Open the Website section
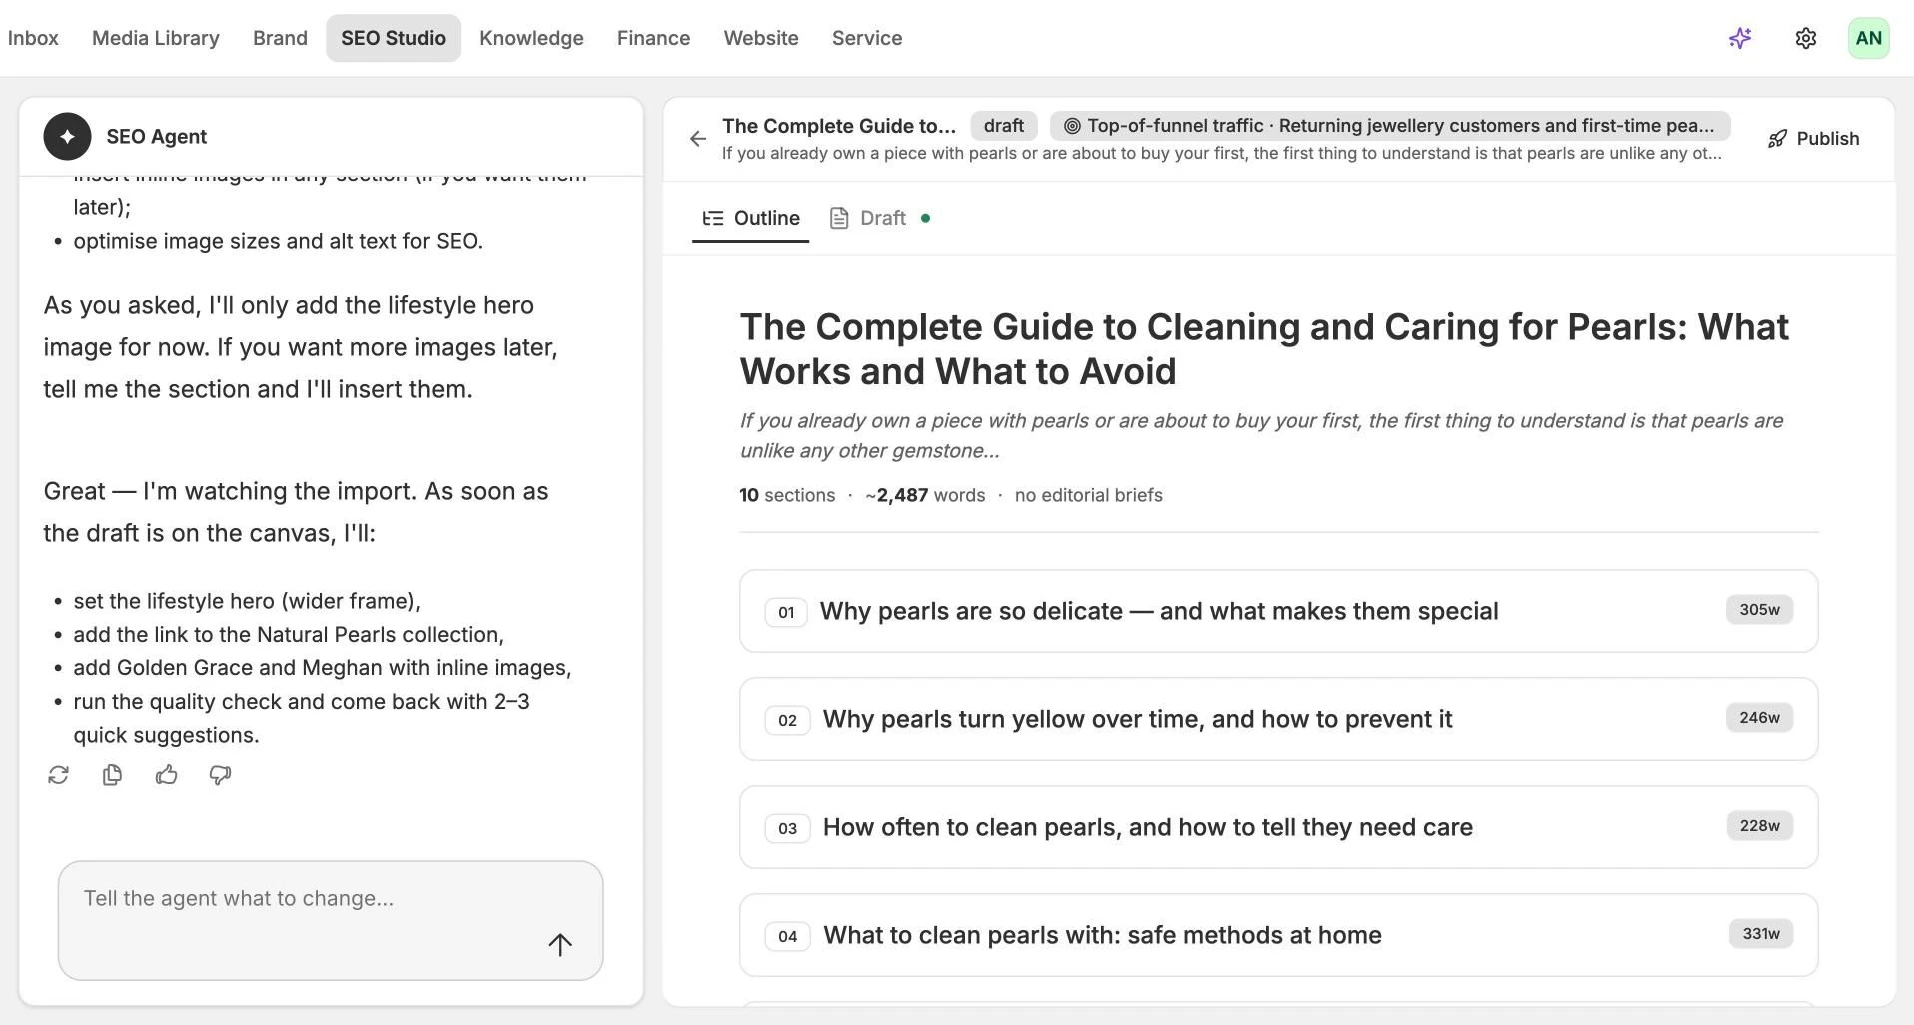The height and width of the screenshot is (1025, 1914). tap(761, 38)
